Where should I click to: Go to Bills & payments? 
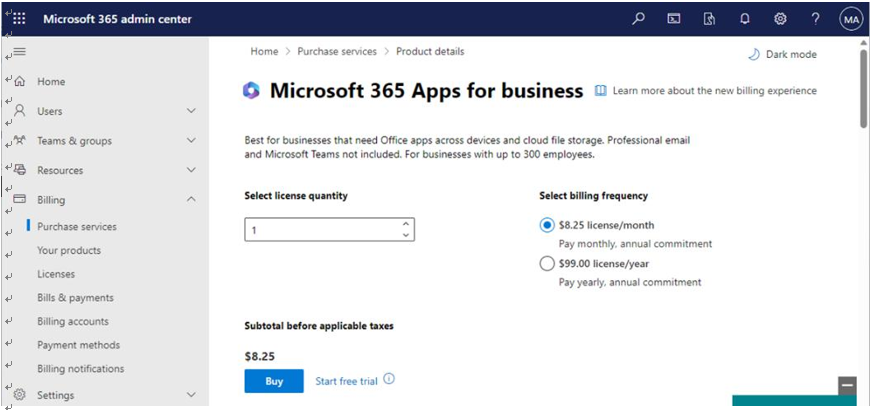click(75, 298)
